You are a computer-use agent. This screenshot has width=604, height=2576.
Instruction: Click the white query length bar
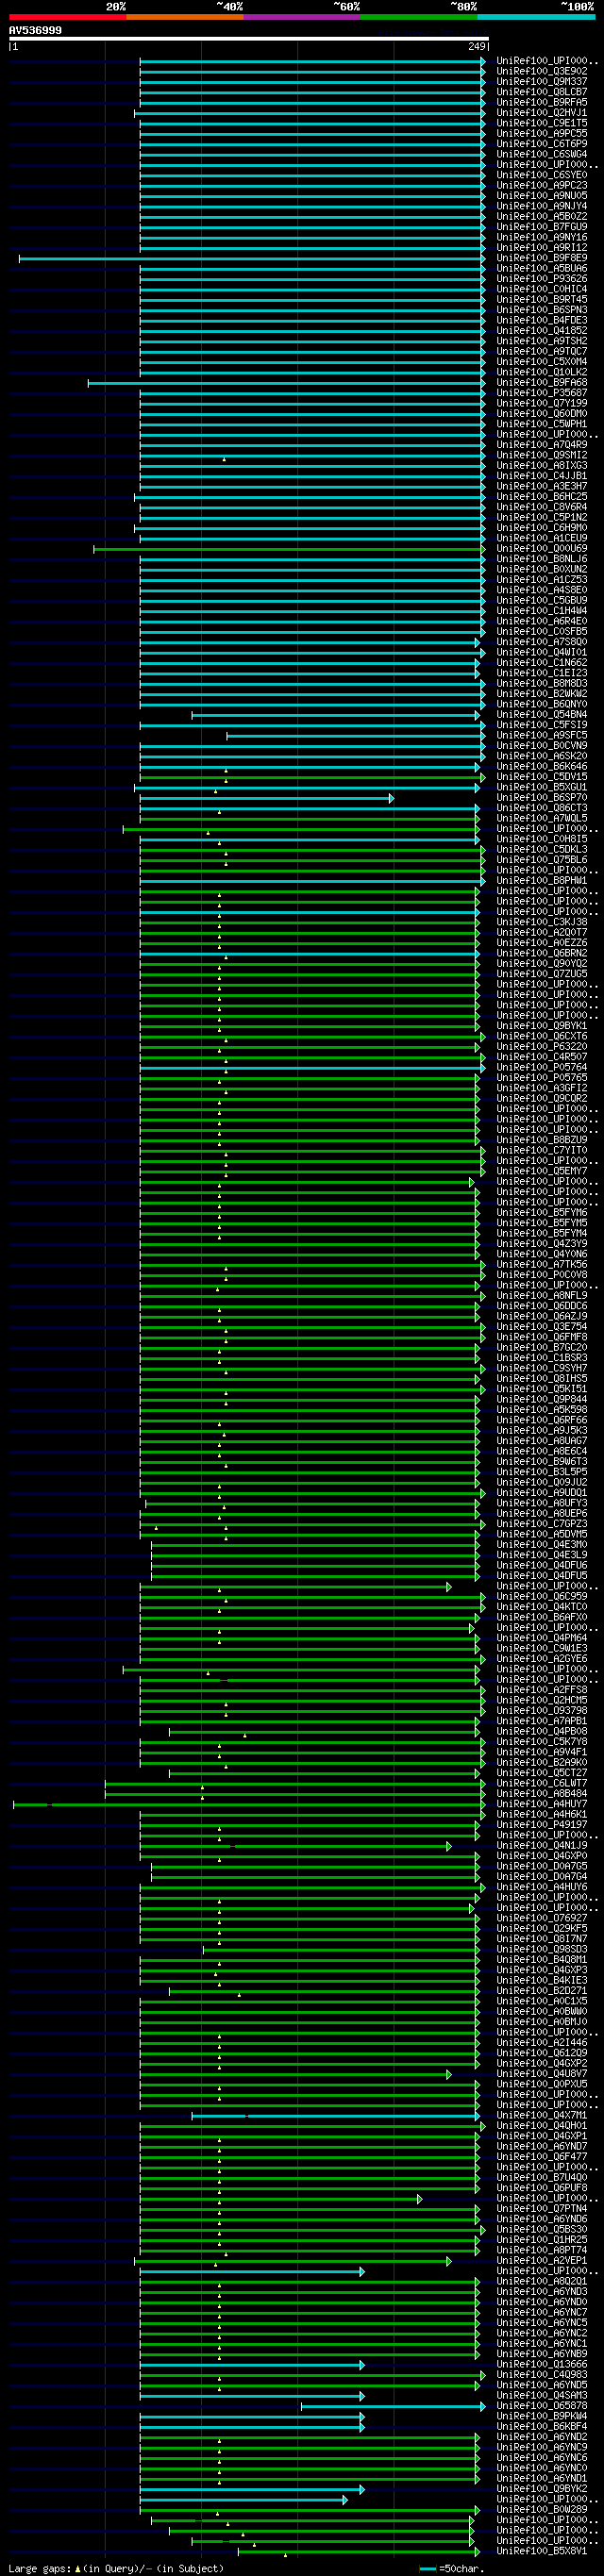tap(249, 39)
